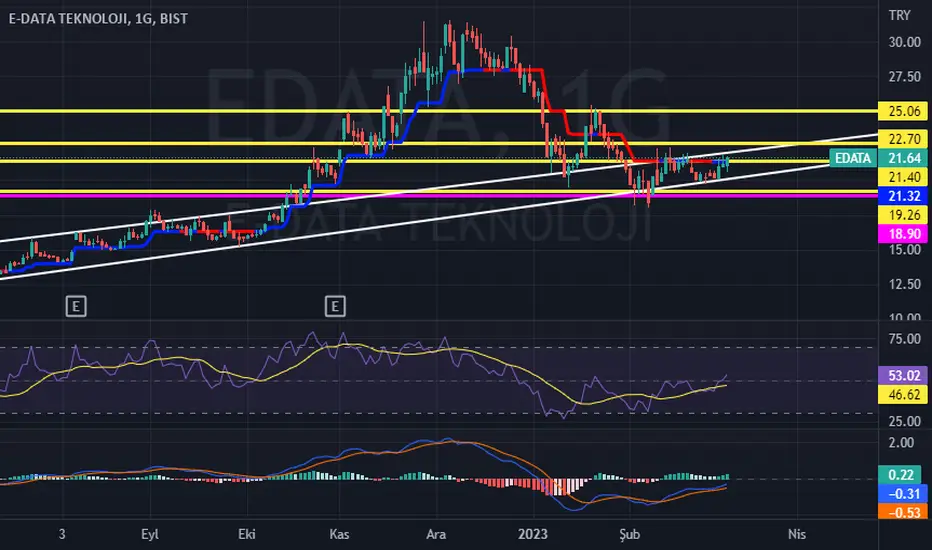
Task: Click the 2.00 MACD axis tick
Action: (x=901, y=442)
